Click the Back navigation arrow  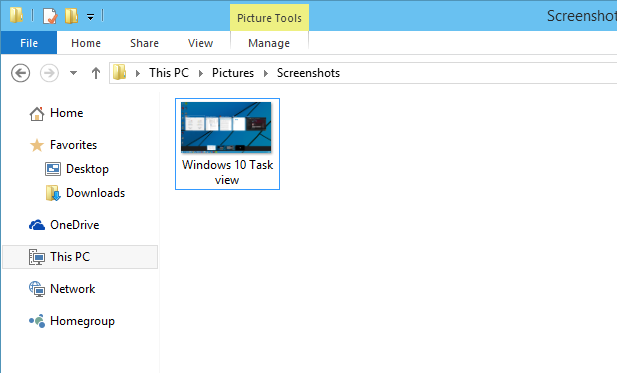[20, 73]
